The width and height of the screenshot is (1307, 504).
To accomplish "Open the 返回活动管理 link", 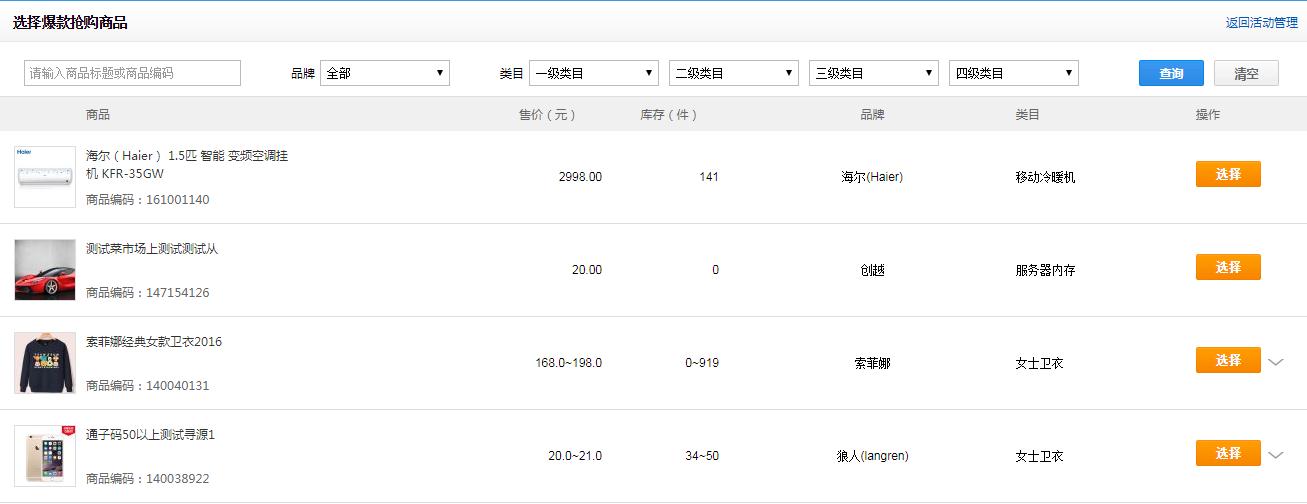I will (x=1262, y=22).
